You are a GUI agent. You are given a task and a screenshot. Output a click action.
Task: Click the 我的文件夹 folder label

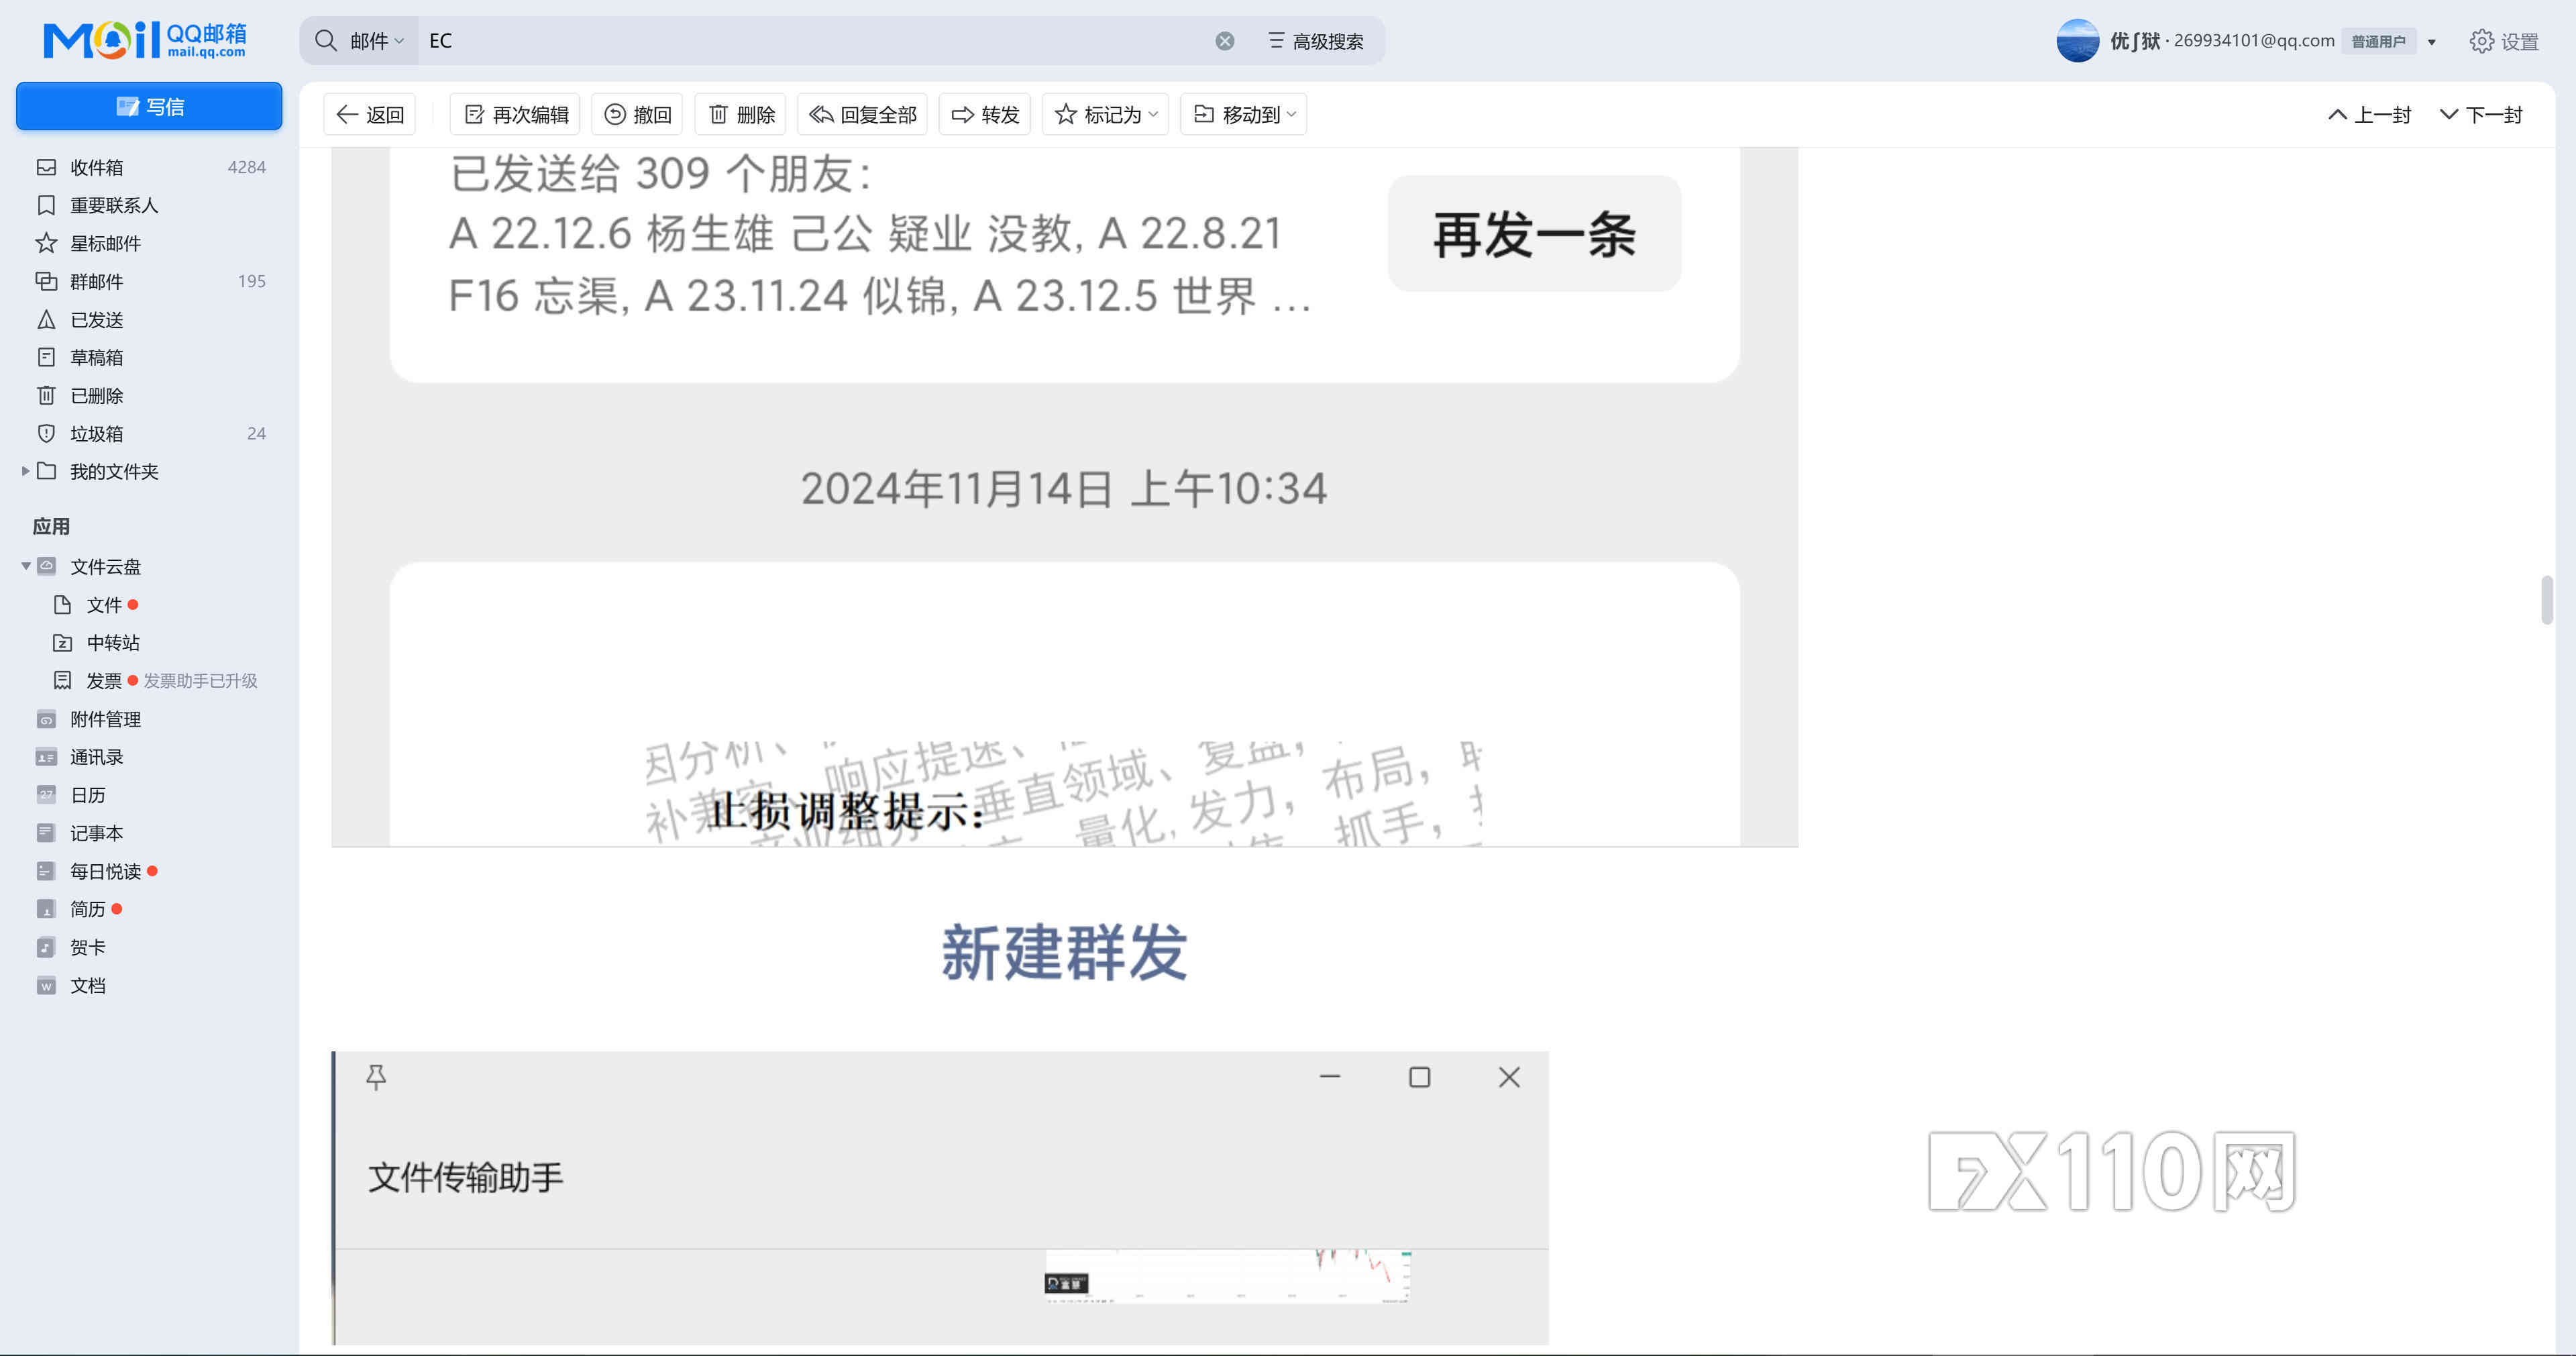(x=114, y=471)
